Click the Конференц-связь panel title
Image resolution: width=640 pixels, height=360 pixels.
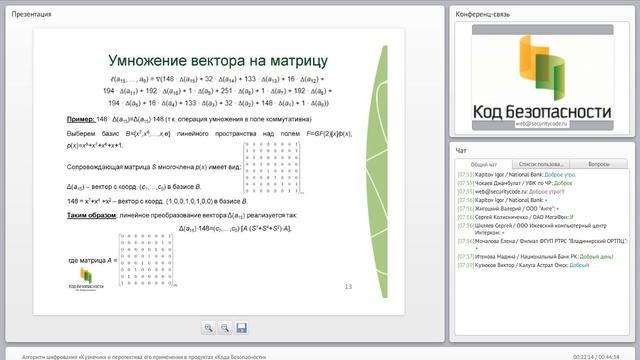(482, 14)
